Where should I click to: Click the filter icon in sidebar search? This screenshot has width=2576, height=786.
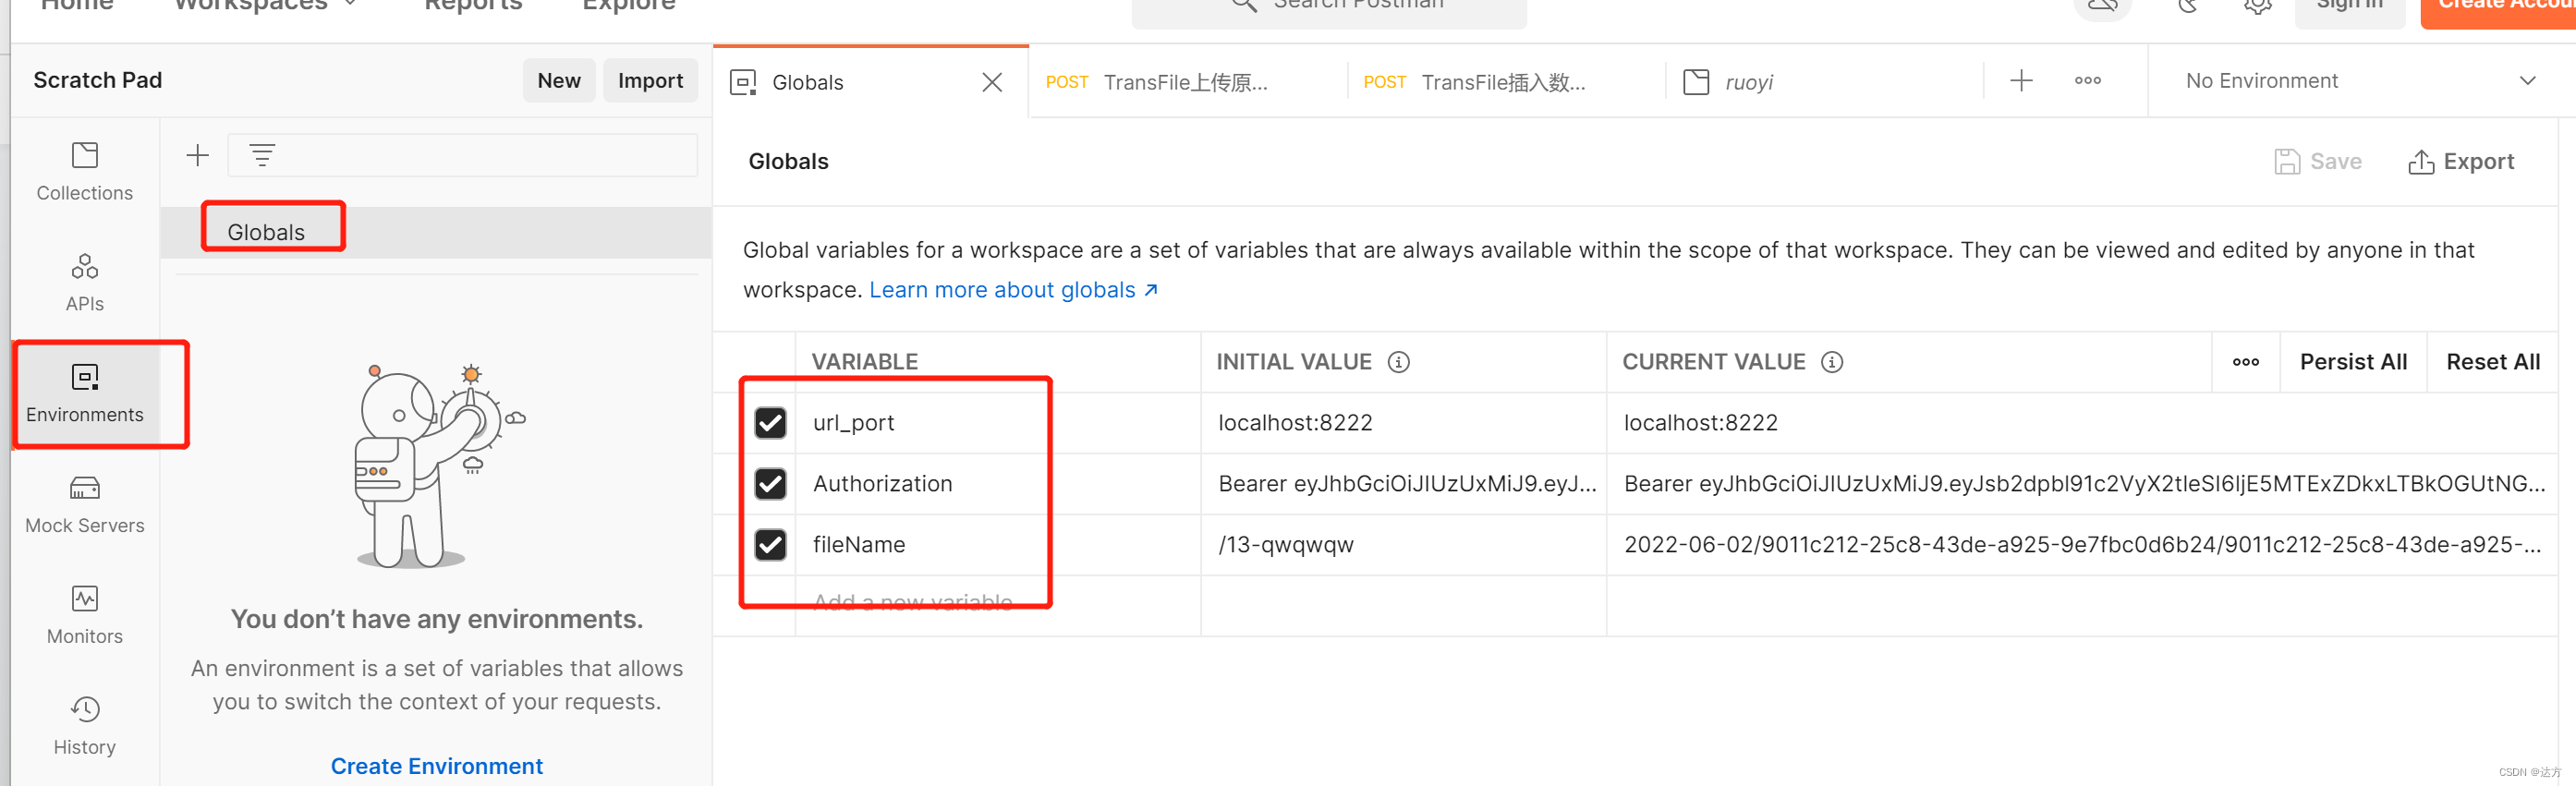tap(262, 155)
